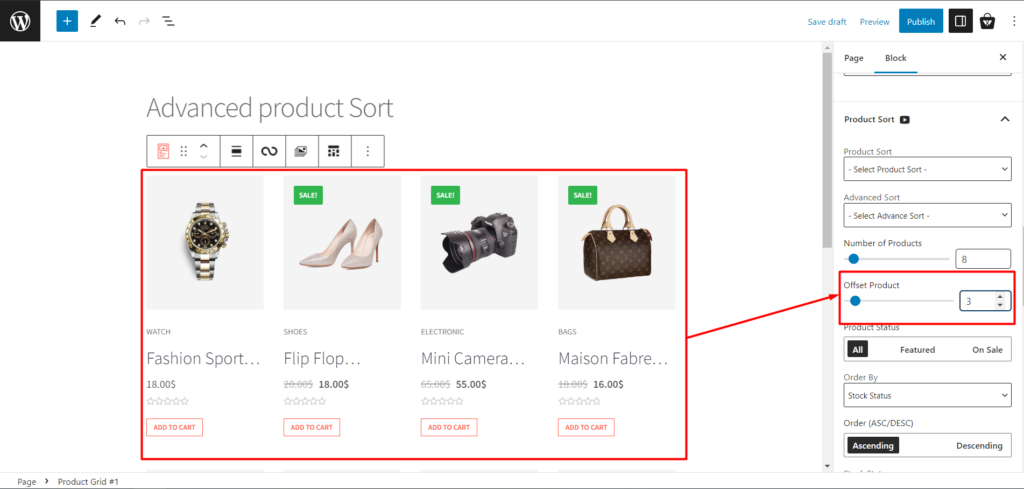The height and width of the screenshot is (489, 1024).
Task: Close the settings sidebar
Action: point(1003,57)
